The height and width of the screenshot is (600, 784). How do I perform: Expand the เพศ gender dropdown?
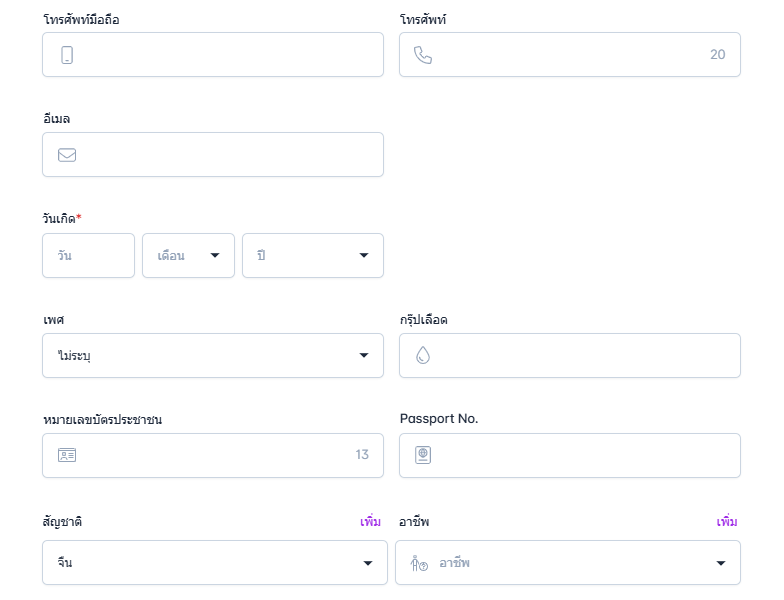tap(212, 355)
